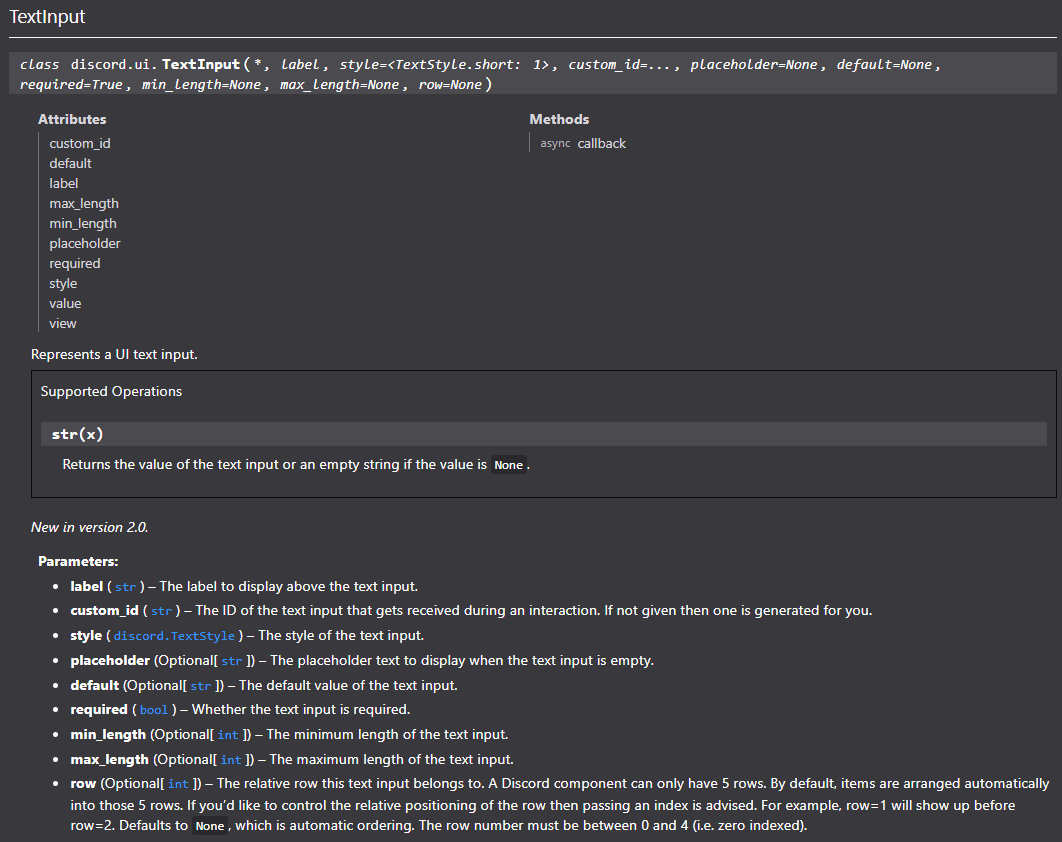
Task: Click the str type link beside label parameter
Action: point(125,587)
